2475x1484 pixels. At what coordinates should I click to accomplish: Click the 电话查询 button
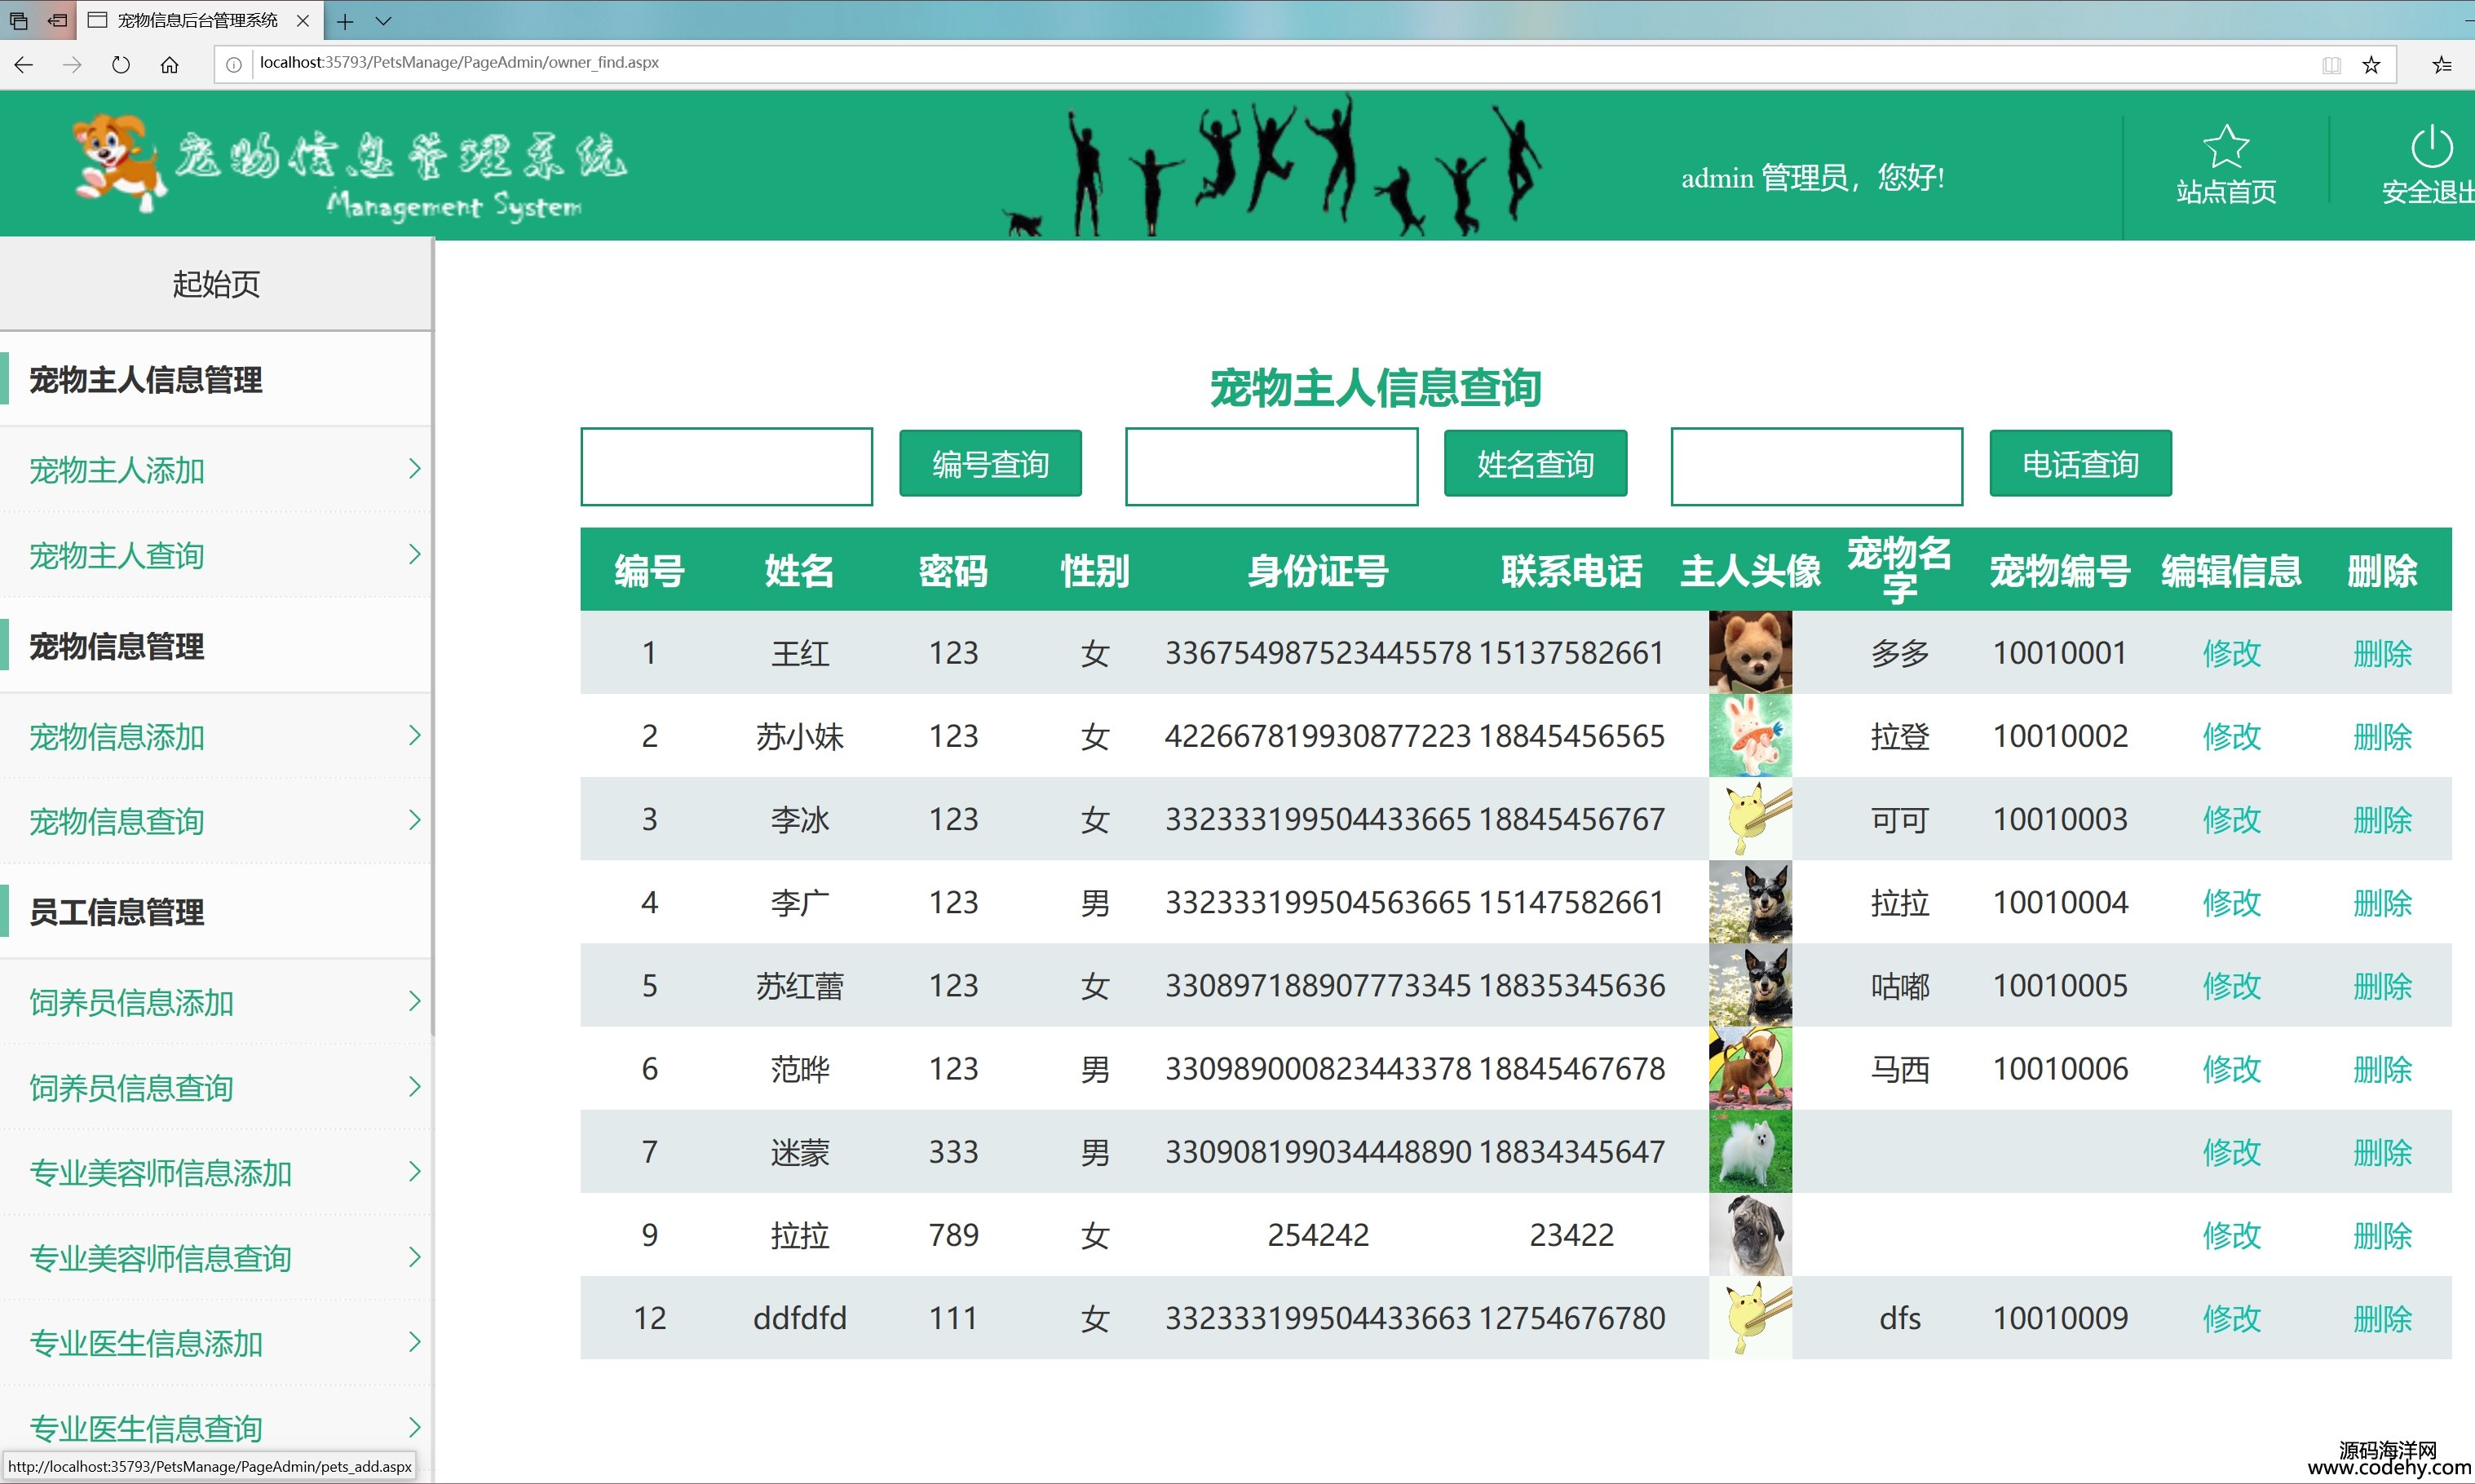click(x=2081, y=464)
